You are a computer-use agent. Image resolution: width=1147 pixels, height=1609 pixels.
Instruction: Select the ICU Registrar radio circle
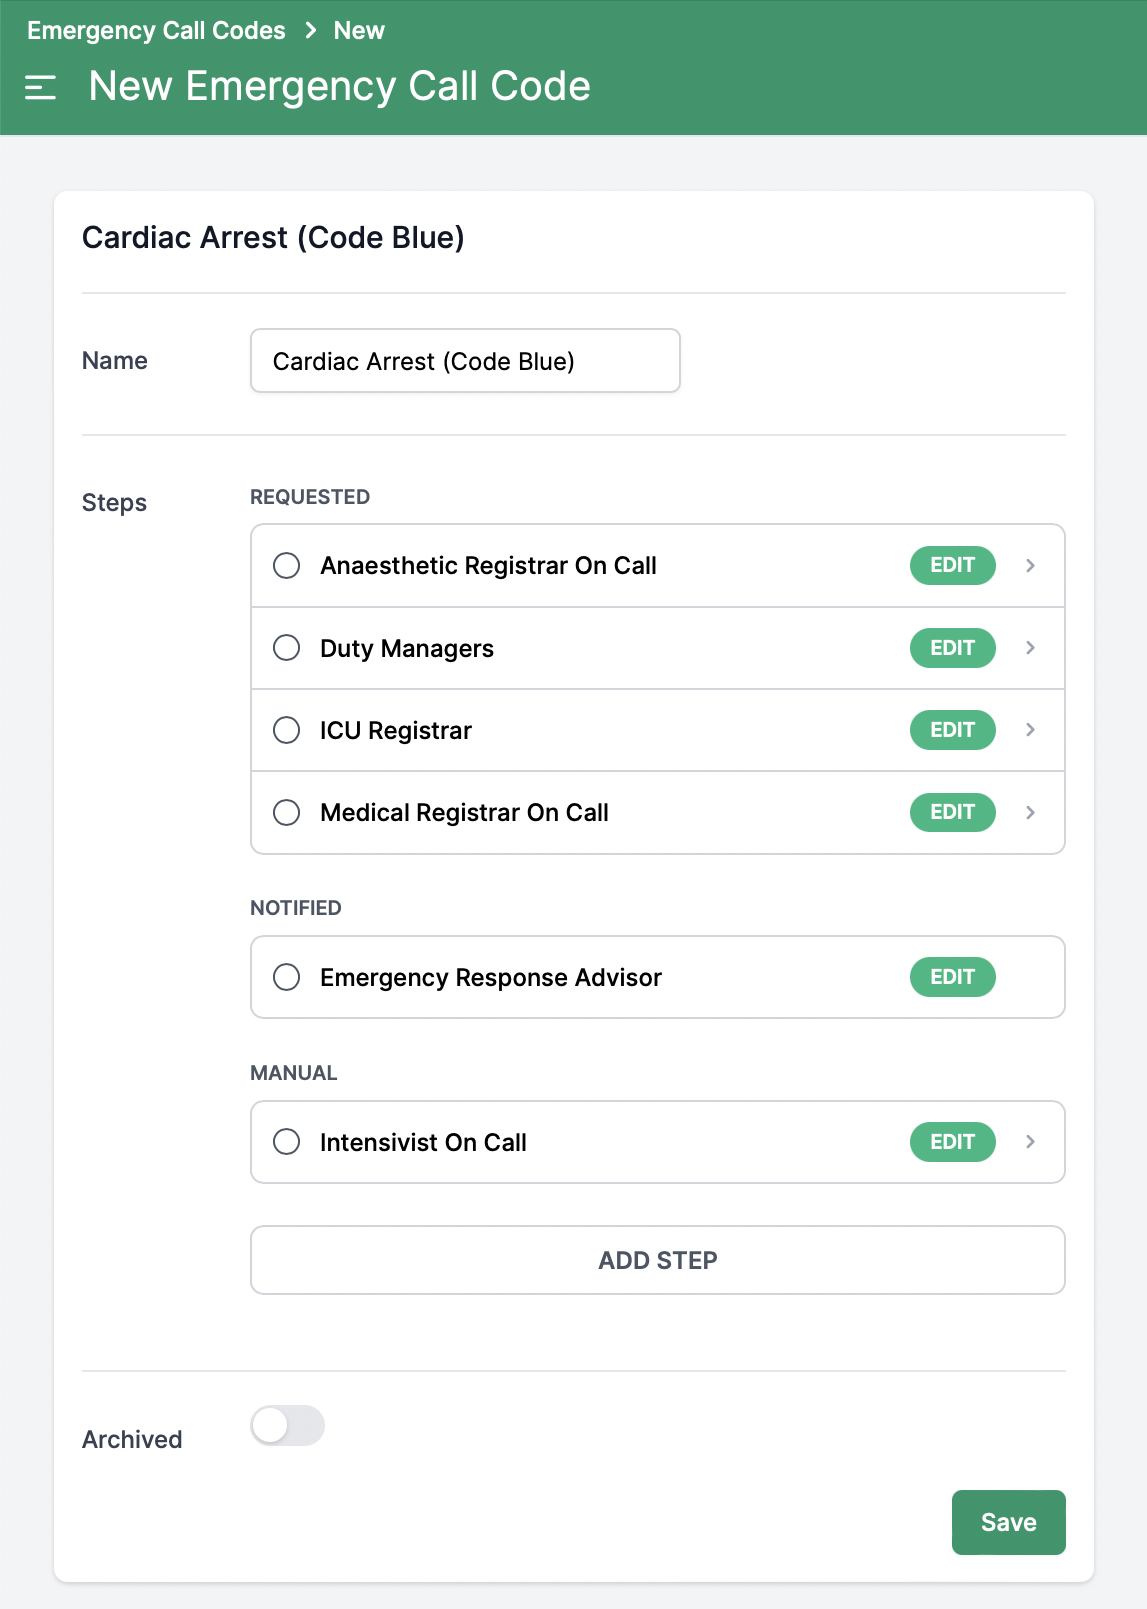tap(287, 730)
